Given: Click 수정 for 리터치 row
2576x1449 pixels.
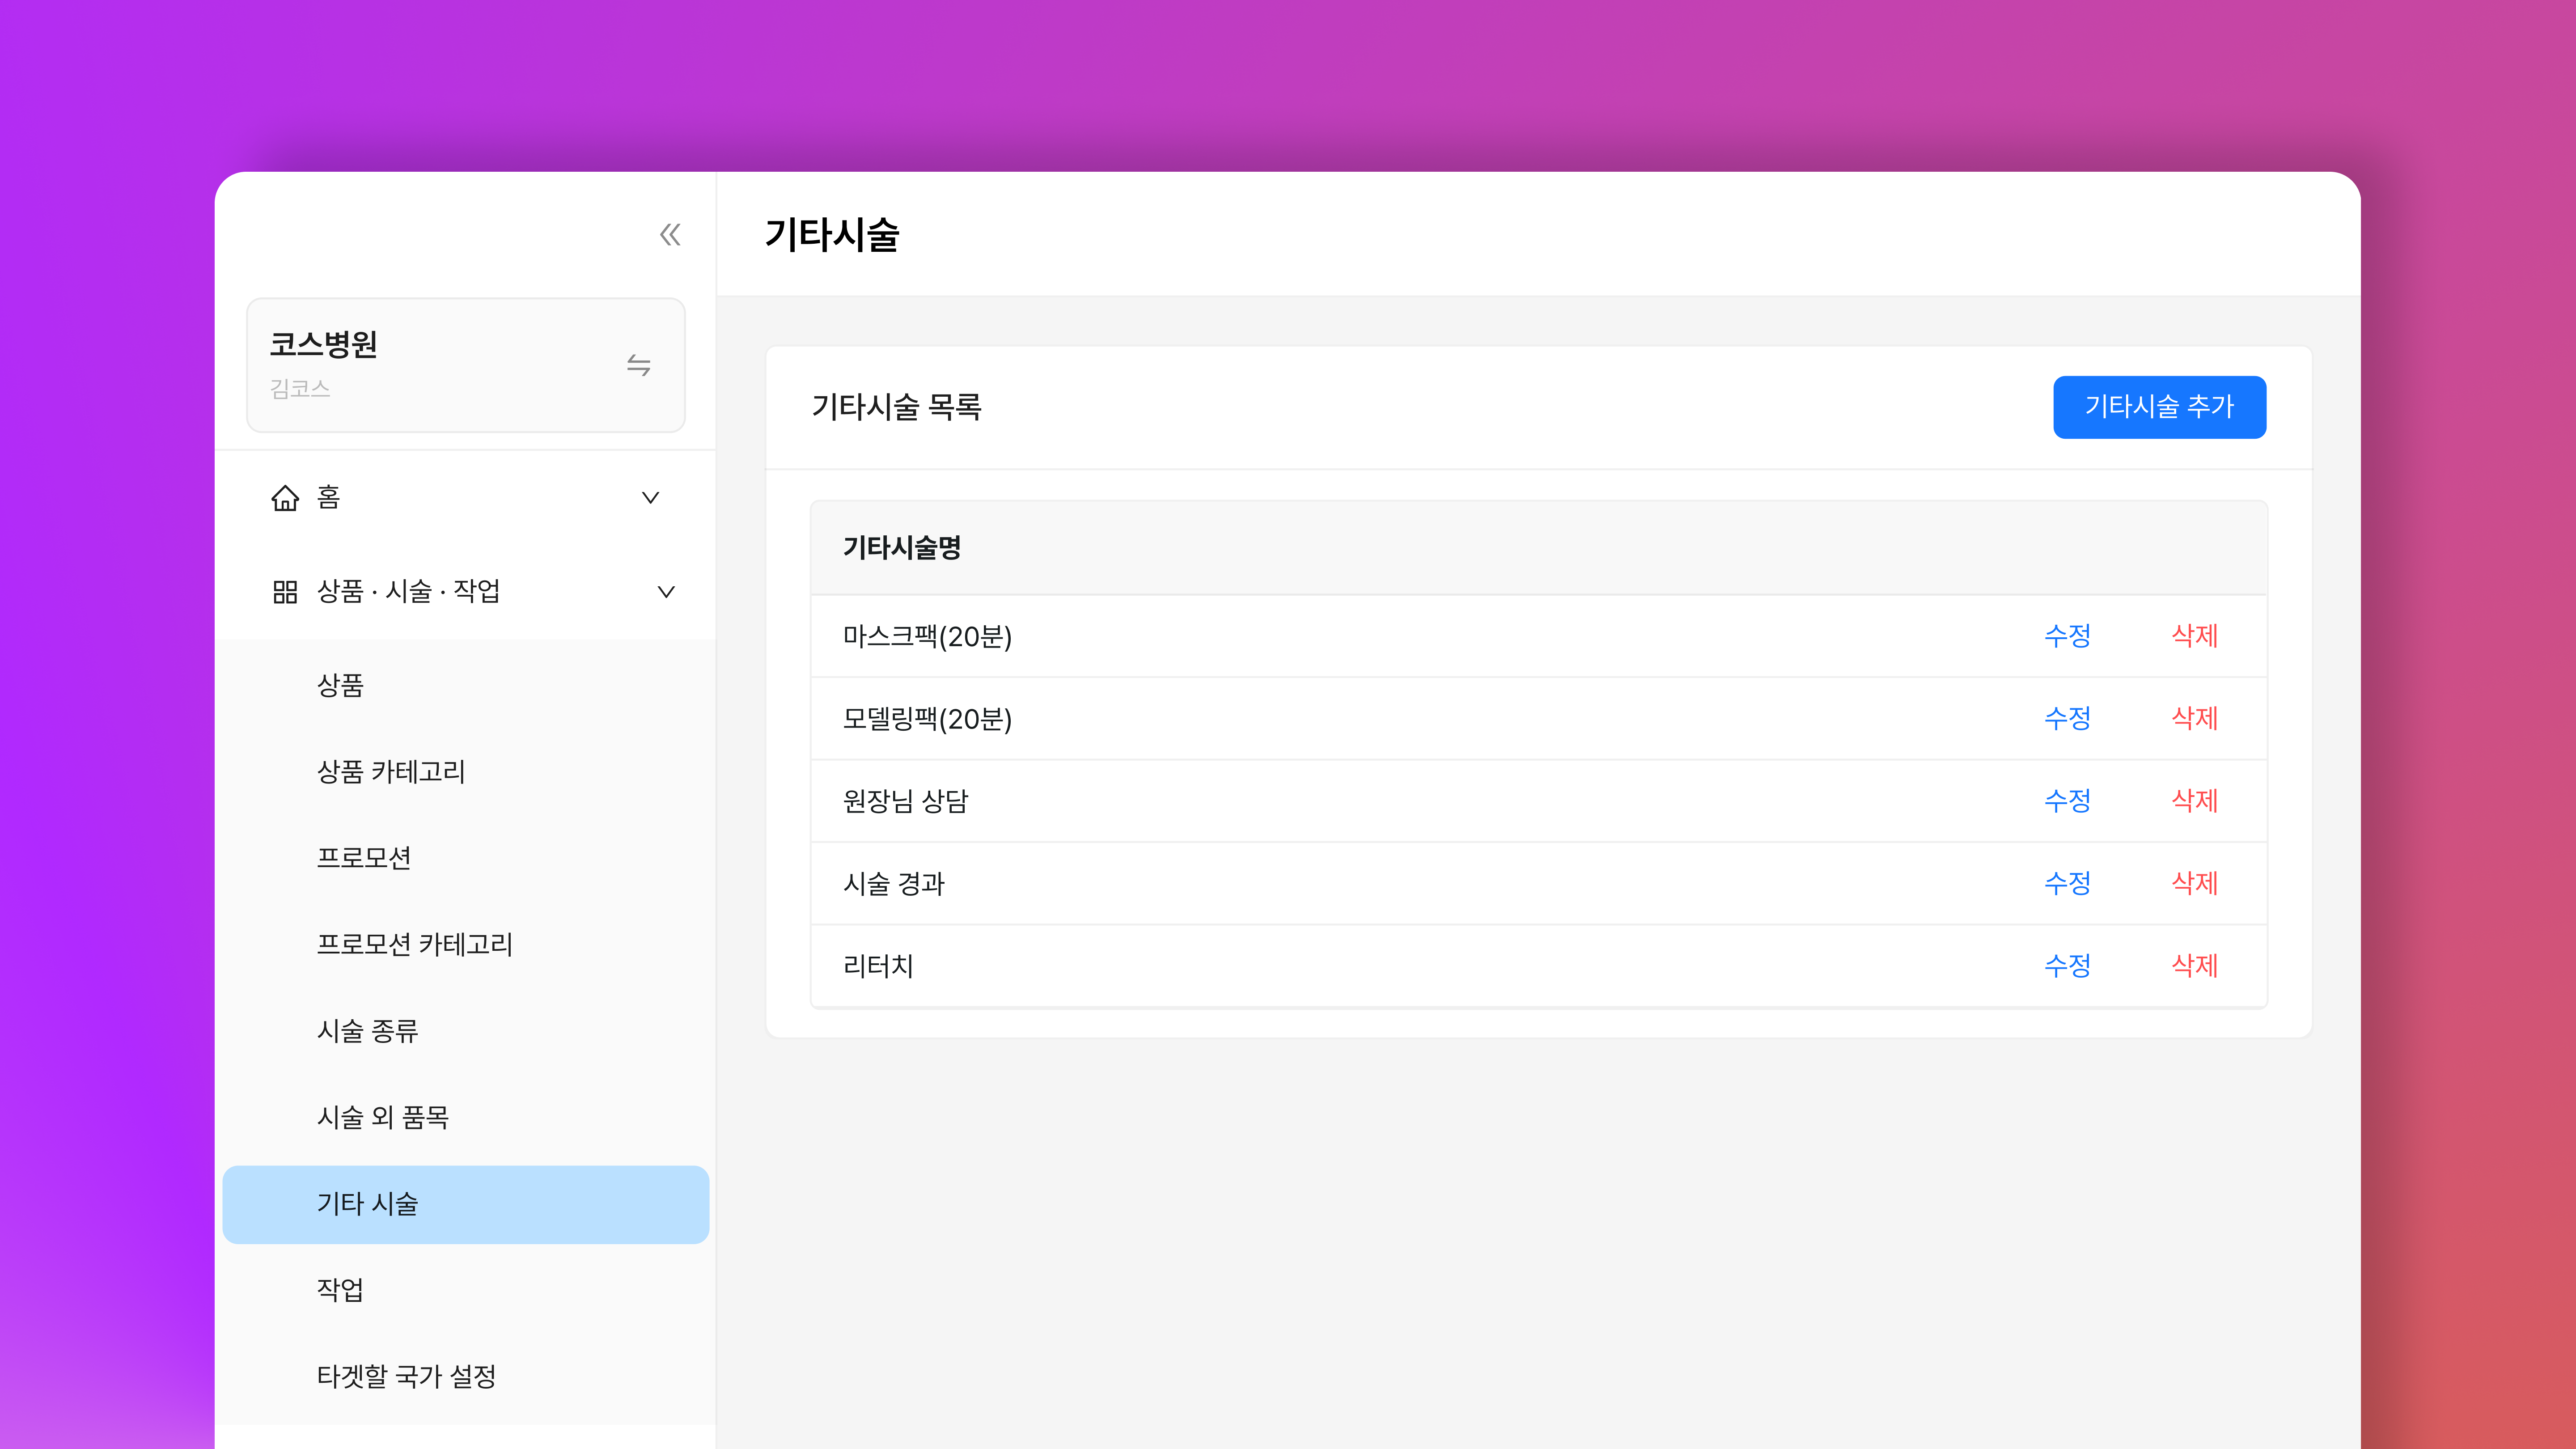Looking at the screenshot, I should pyautogui.click(x=2067, y=966).
